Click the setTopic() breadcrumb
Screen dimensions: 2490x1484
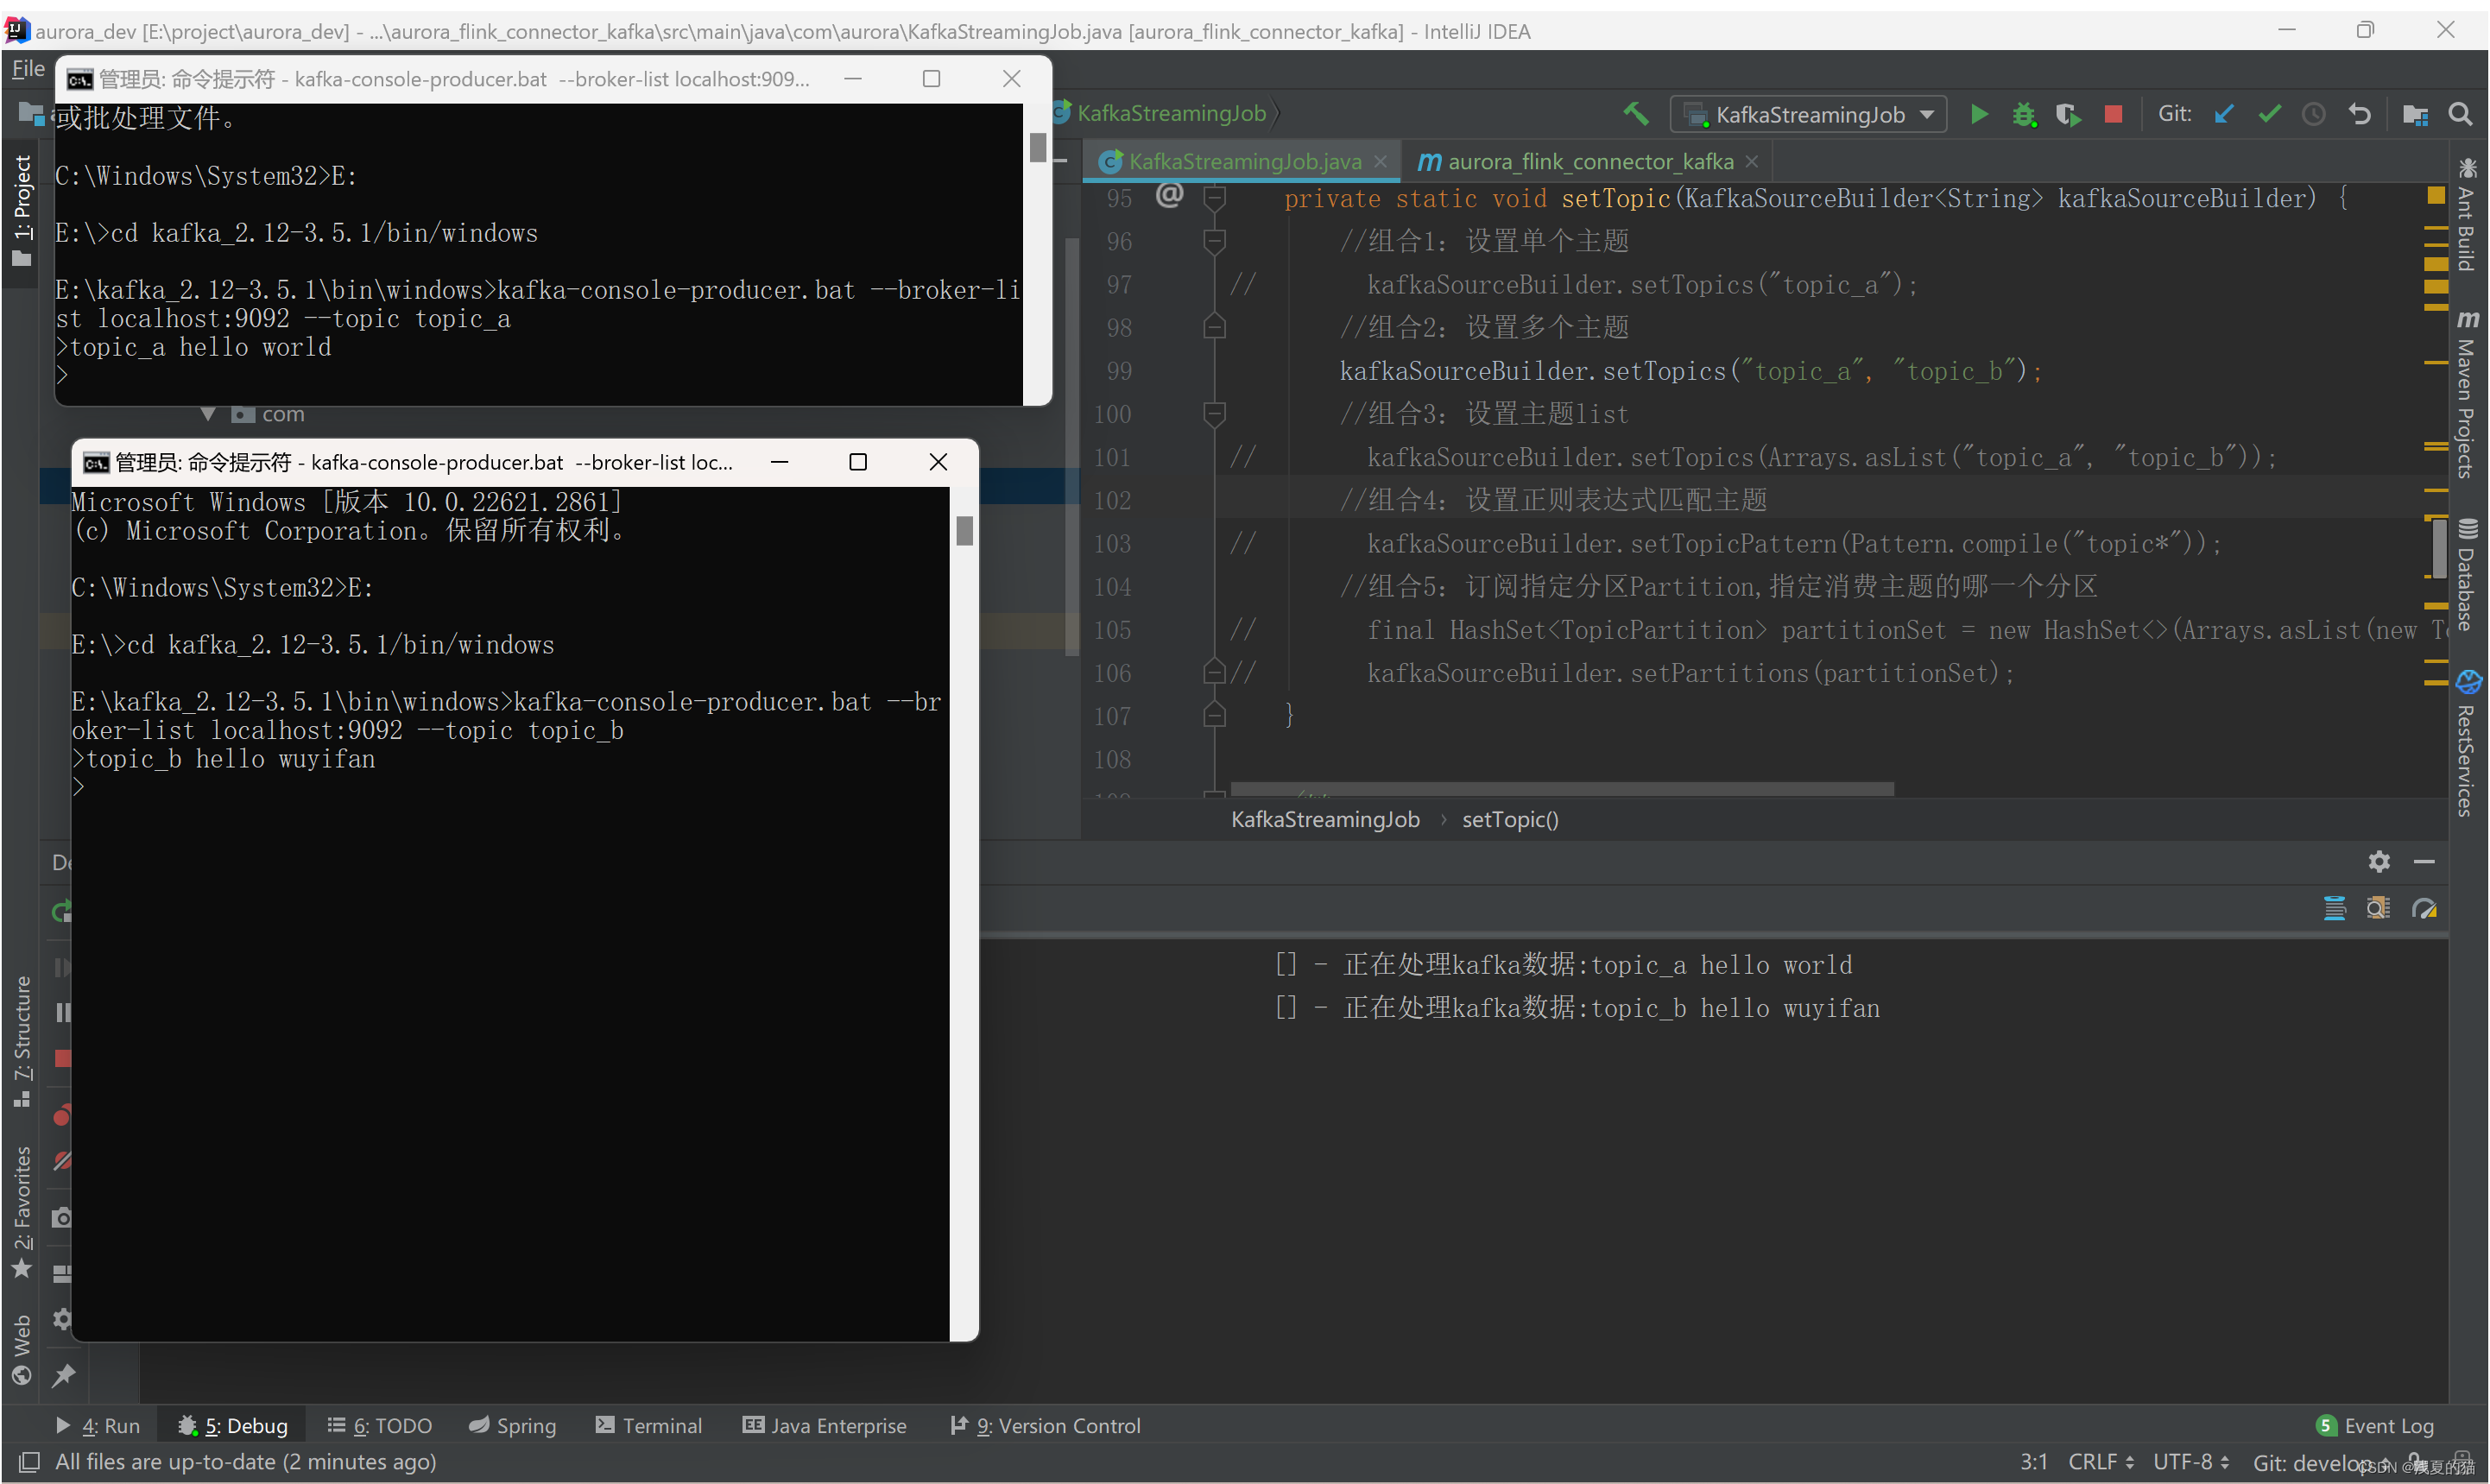[x=1510, y=819]
